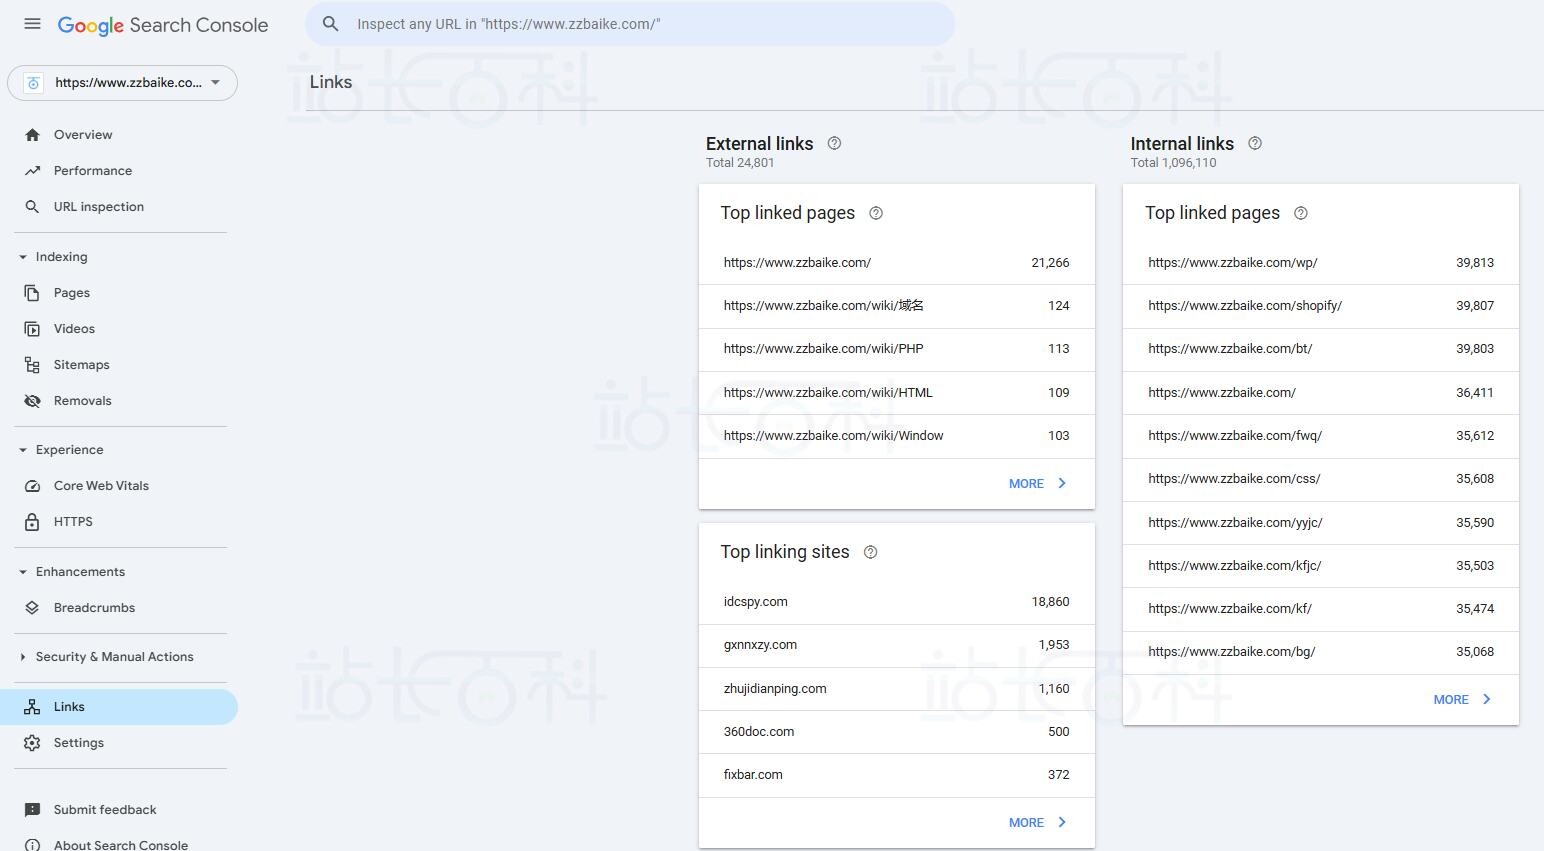Click the HTTPS lock icon
1544x851 pixels.
click(32, 522)
